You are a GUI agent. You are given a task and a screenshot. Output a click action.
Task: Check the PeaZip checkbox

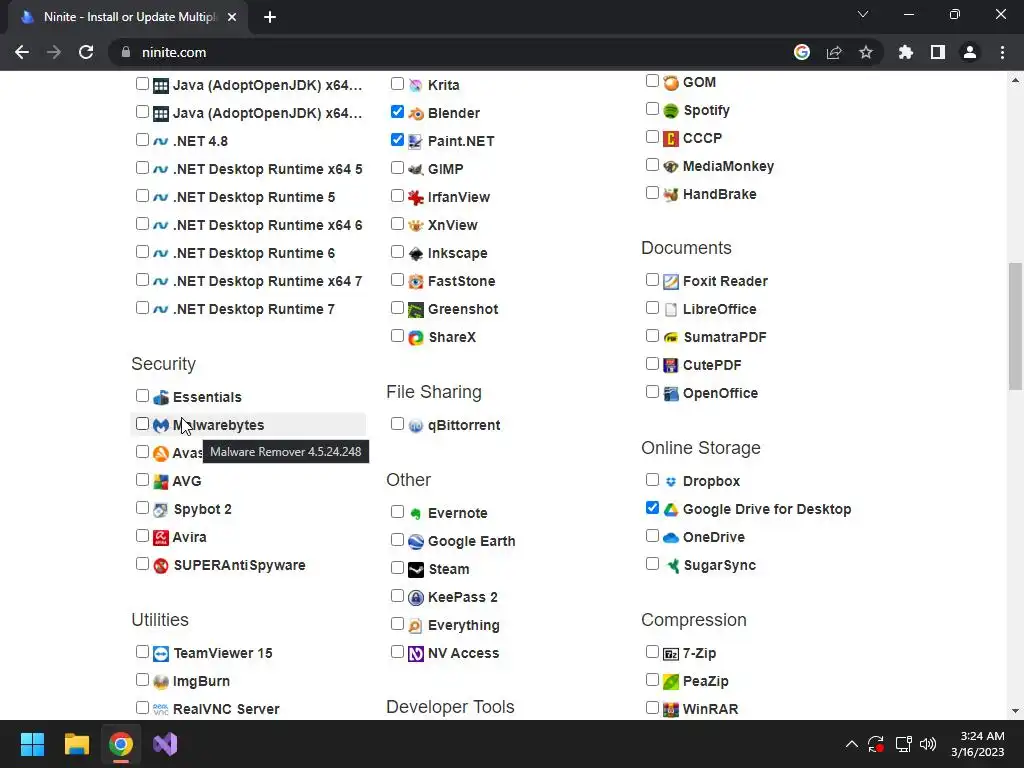coord(652,680)
